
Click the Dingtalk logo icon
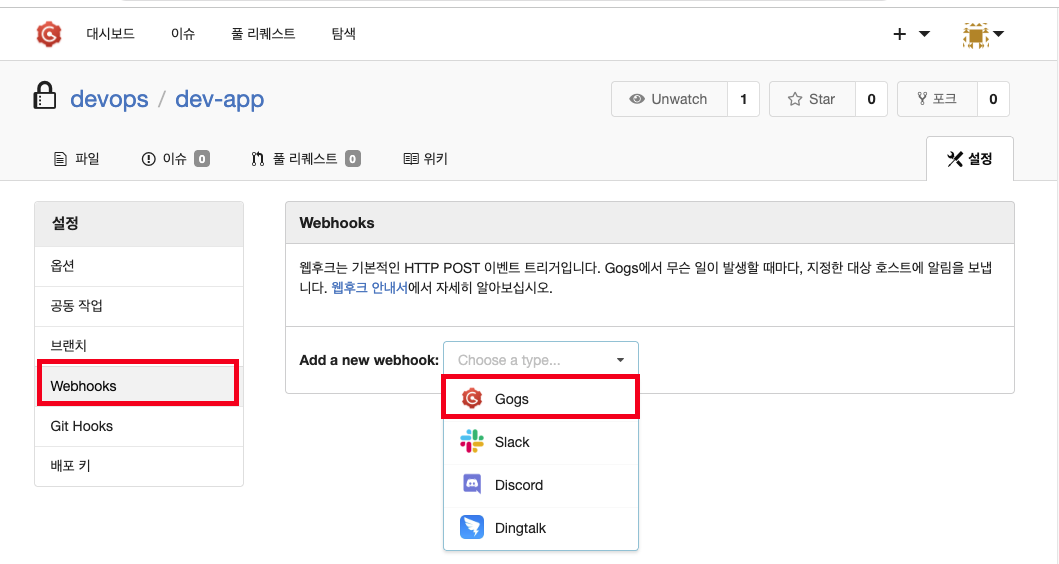point(472,527)
